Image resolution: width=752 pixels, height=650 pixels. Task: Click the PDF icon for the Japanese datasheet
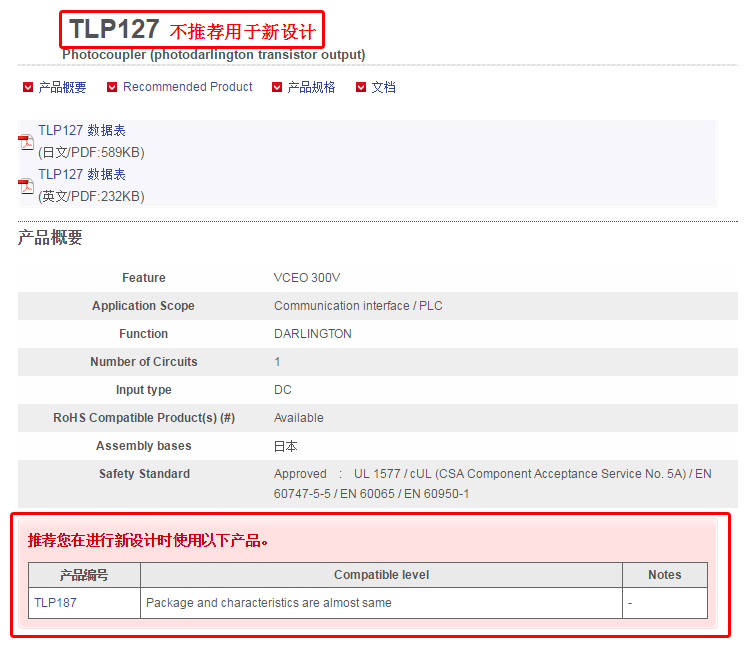(26, 141)
